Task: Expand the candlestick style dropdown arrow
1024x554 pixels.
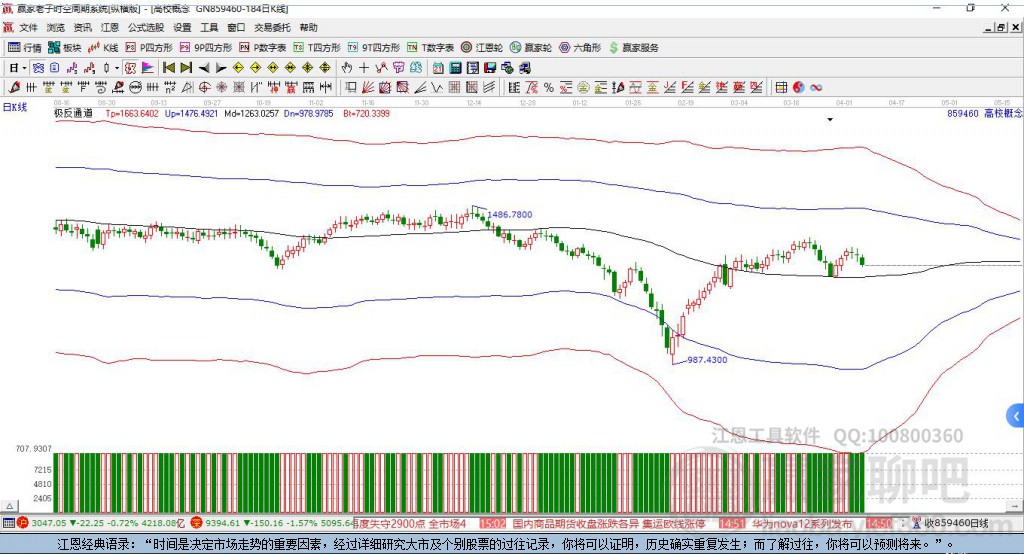Action: pos(117,68)
